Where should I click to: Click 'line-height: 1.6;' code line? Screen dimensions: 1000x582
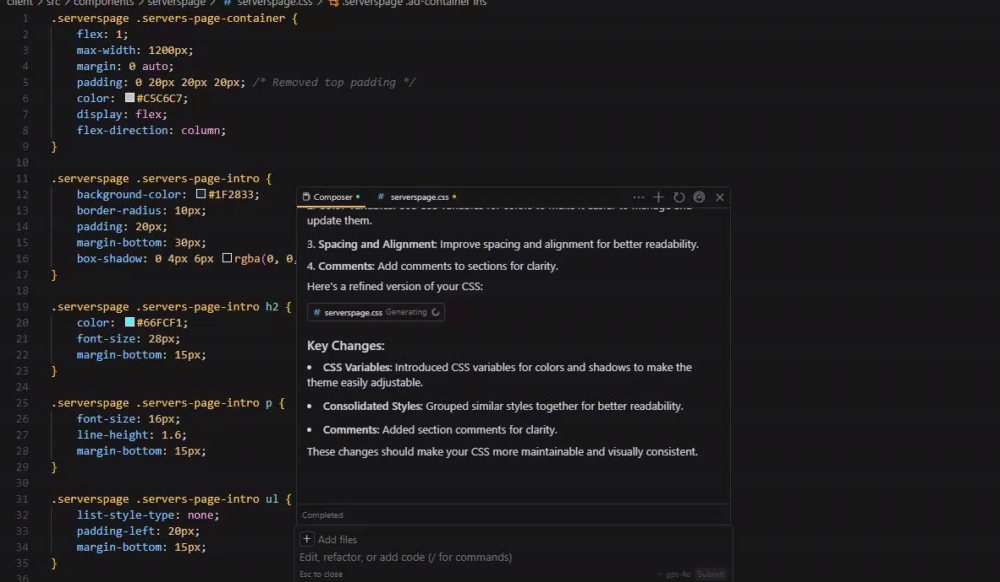(132, 435)
